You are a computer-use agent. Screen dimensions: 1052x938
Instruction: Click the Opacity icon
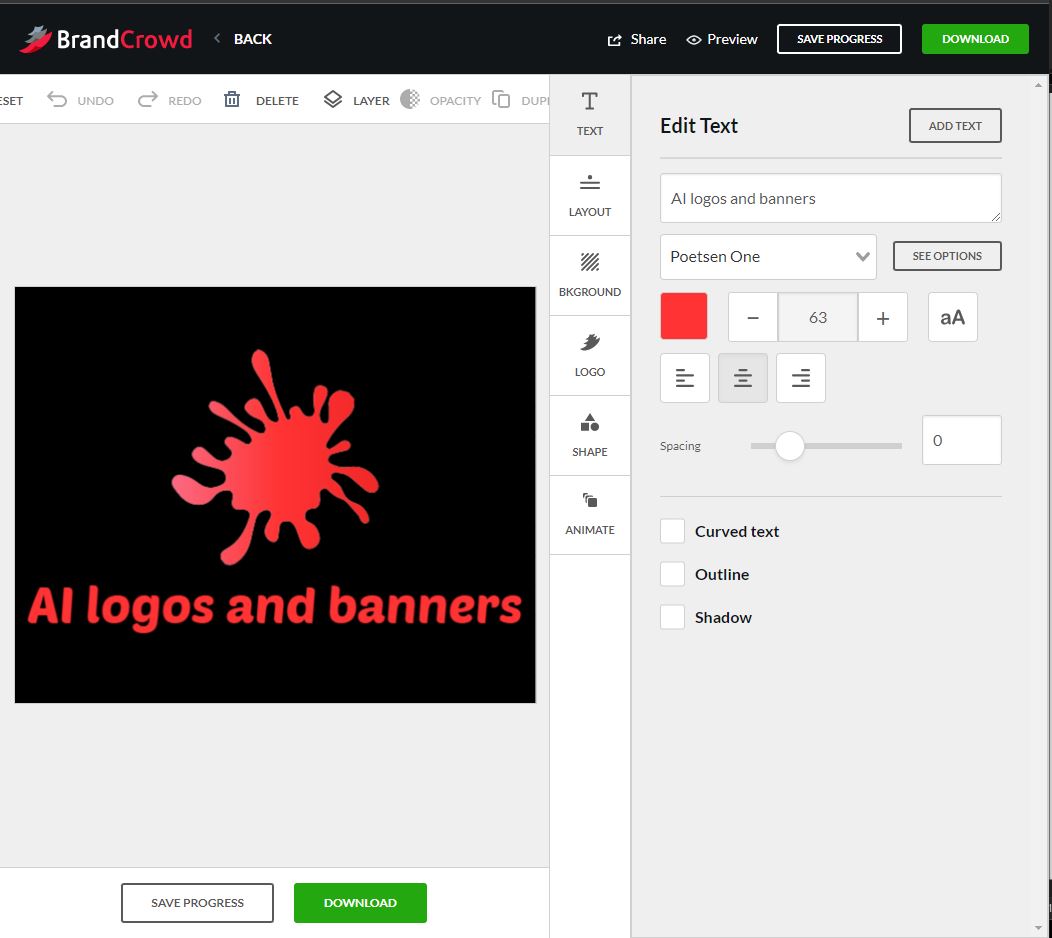(x=410, y=99)
